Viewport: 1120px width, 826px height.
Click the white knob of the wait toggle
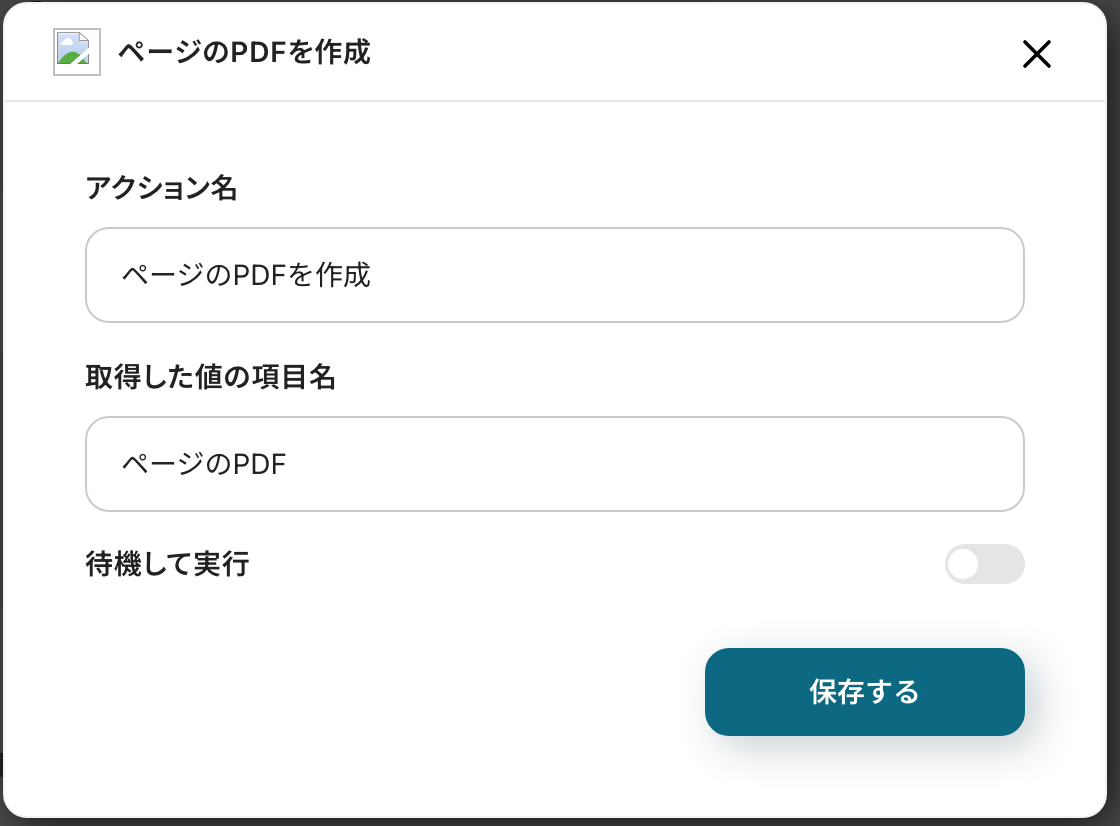(x=963, y=564)
